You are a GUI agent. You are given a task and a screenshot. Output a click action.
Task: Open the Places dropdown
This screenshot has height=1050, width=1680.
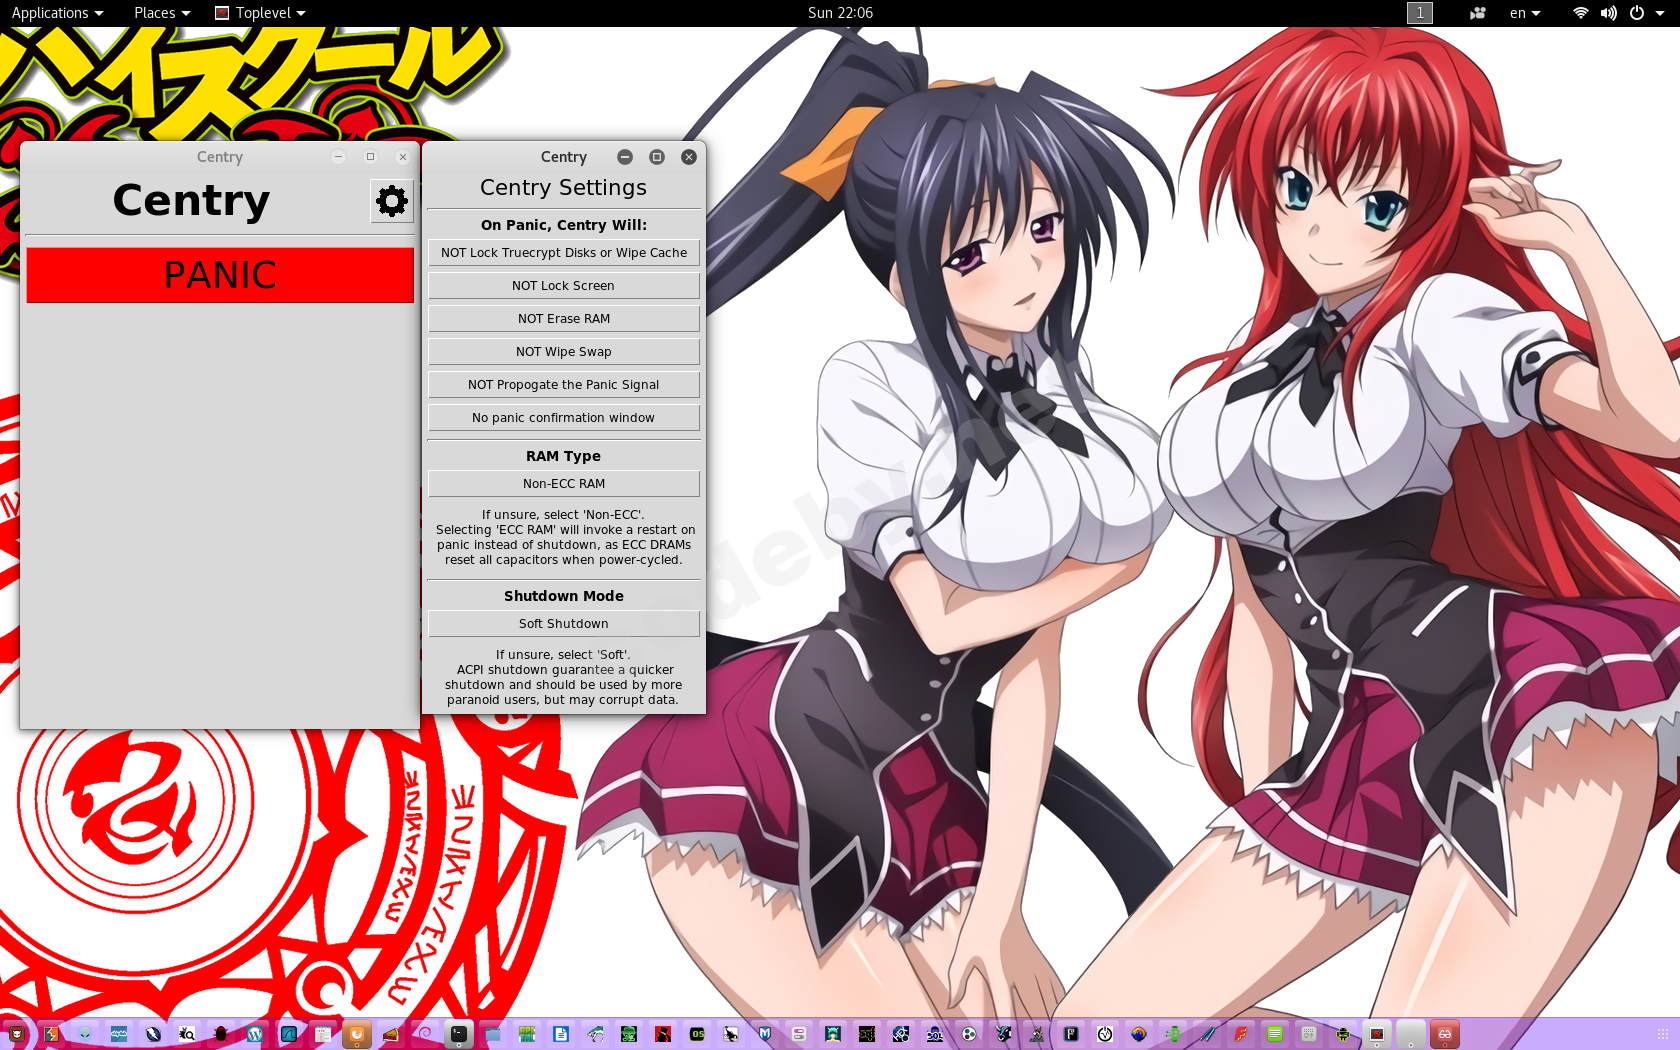click(x=160, y=13)
